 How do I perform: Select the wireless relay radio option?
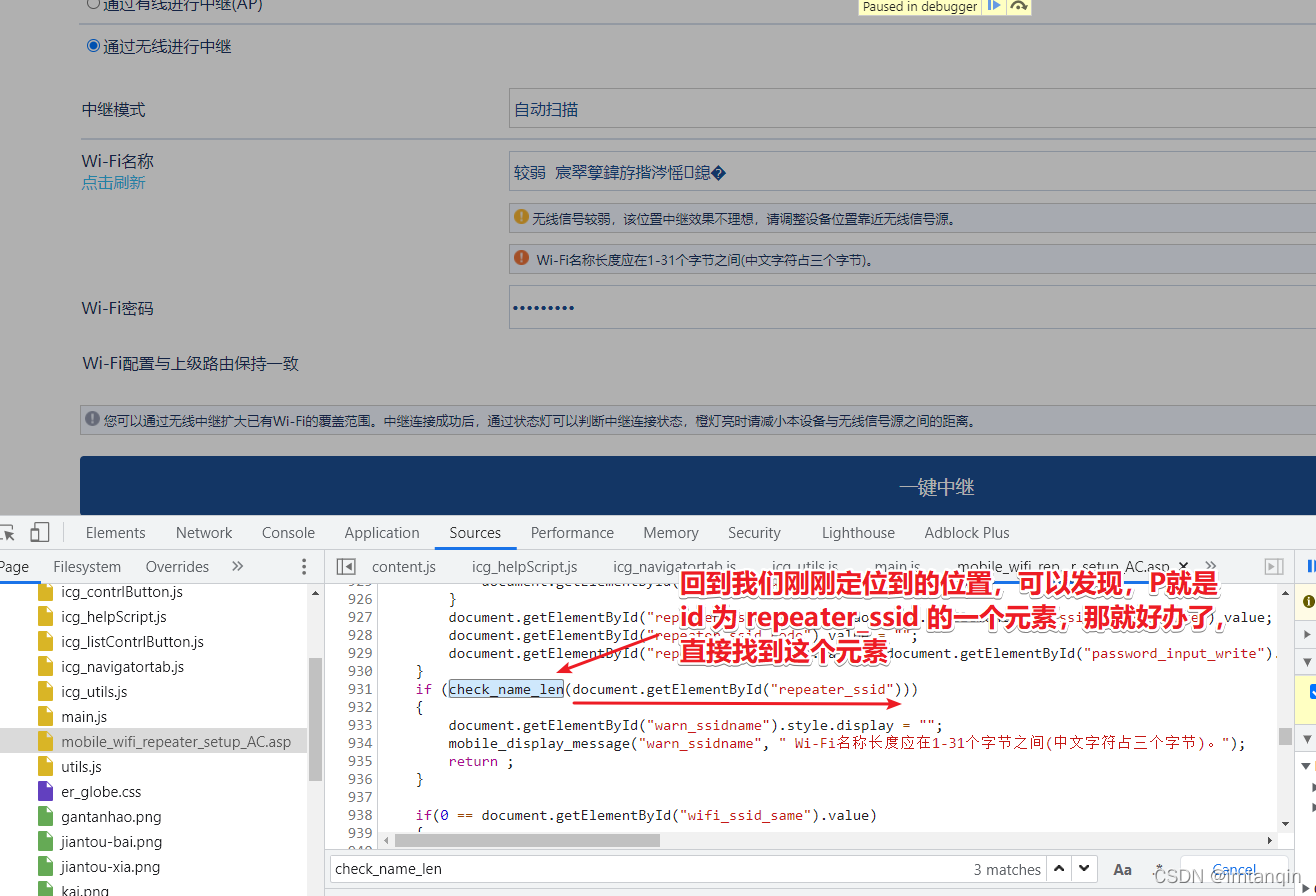coord(93,46)
